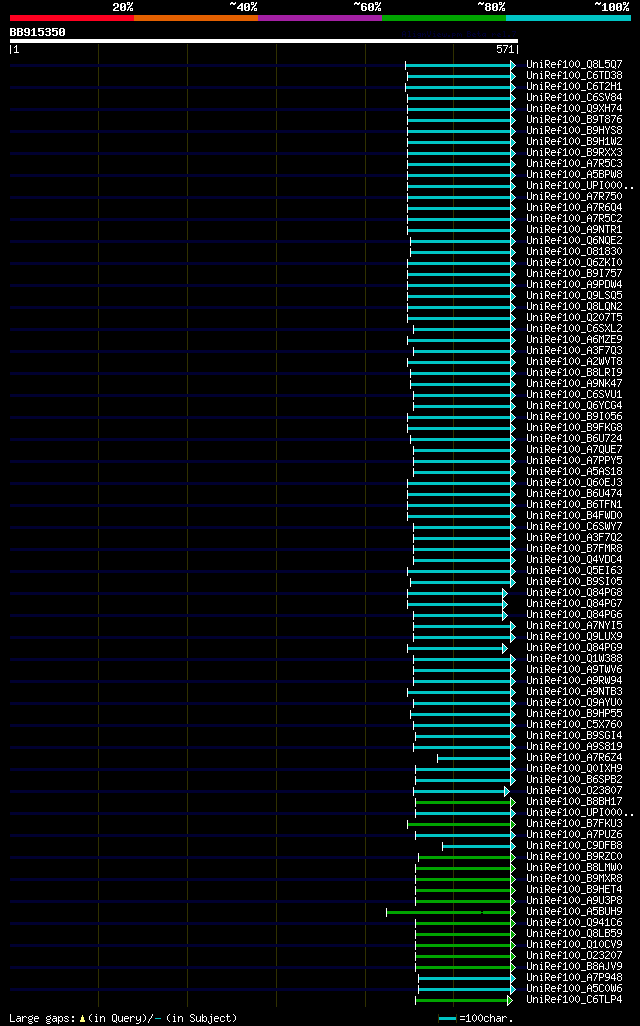
Task: Open the UniRef100_O81830 hit label
Action: (x=575, y=251)
